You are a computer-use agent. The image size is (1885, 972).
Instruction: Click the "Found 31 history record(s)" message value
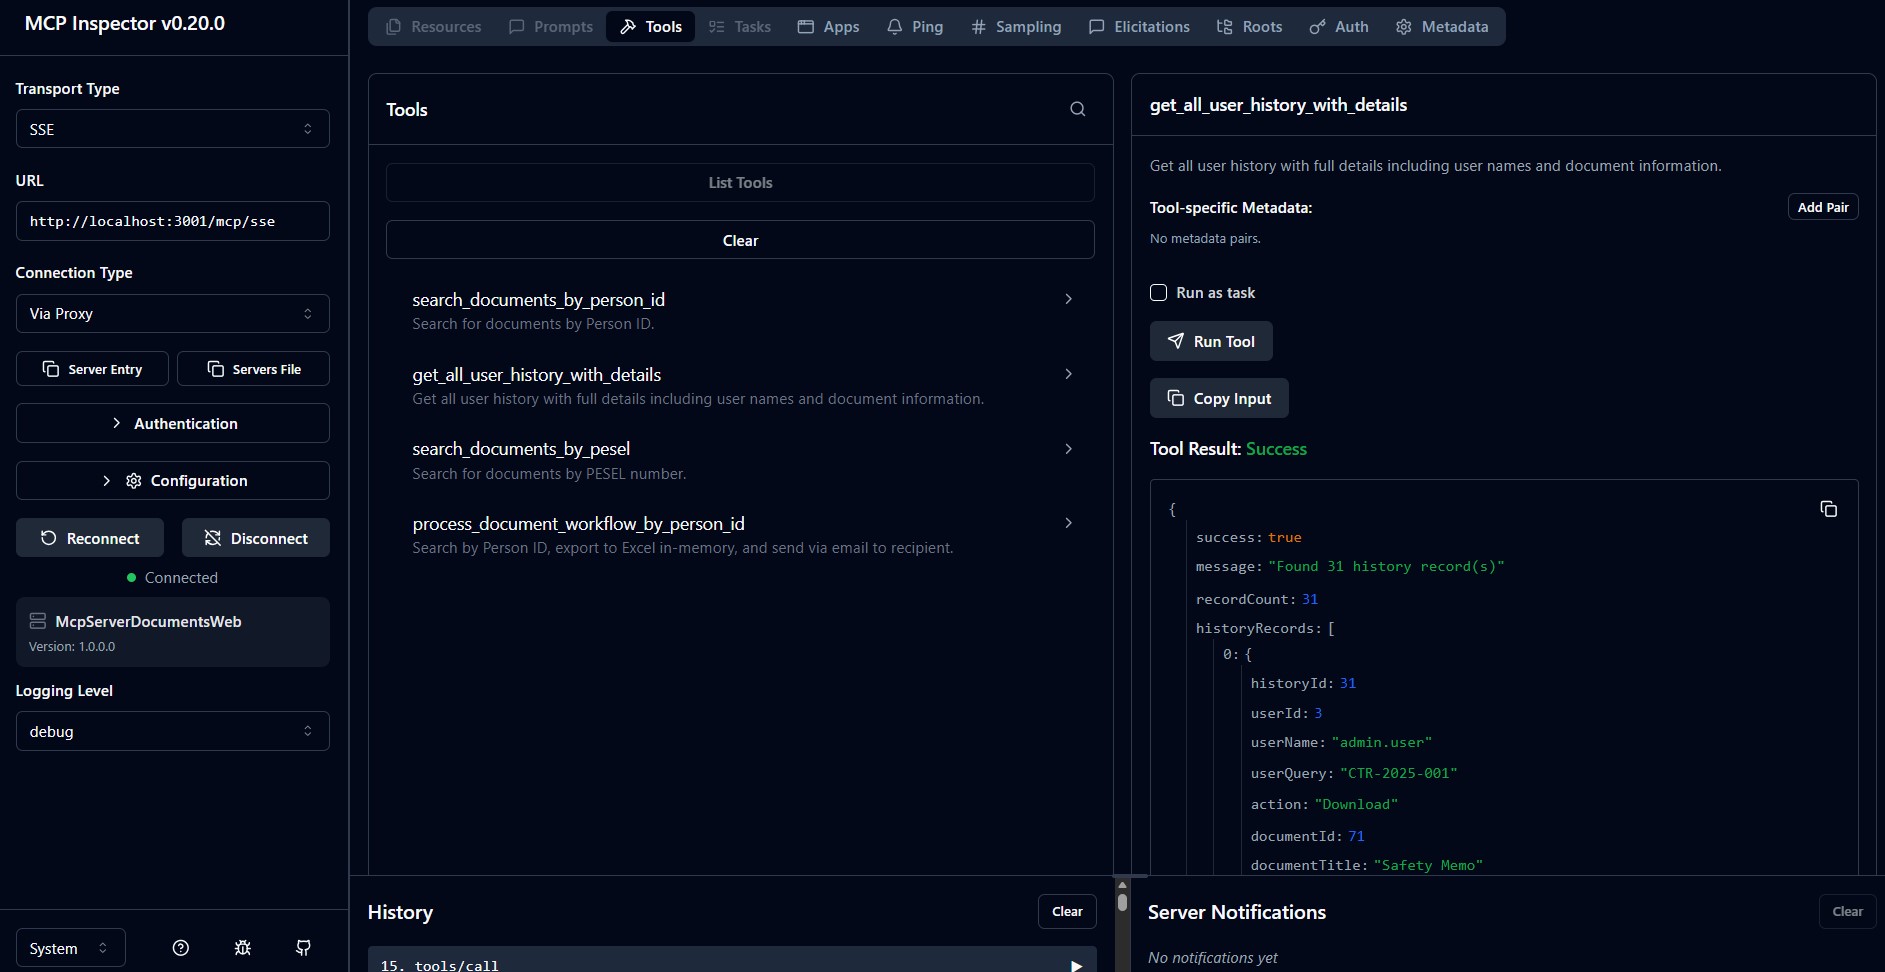(x=1386, y=567)
